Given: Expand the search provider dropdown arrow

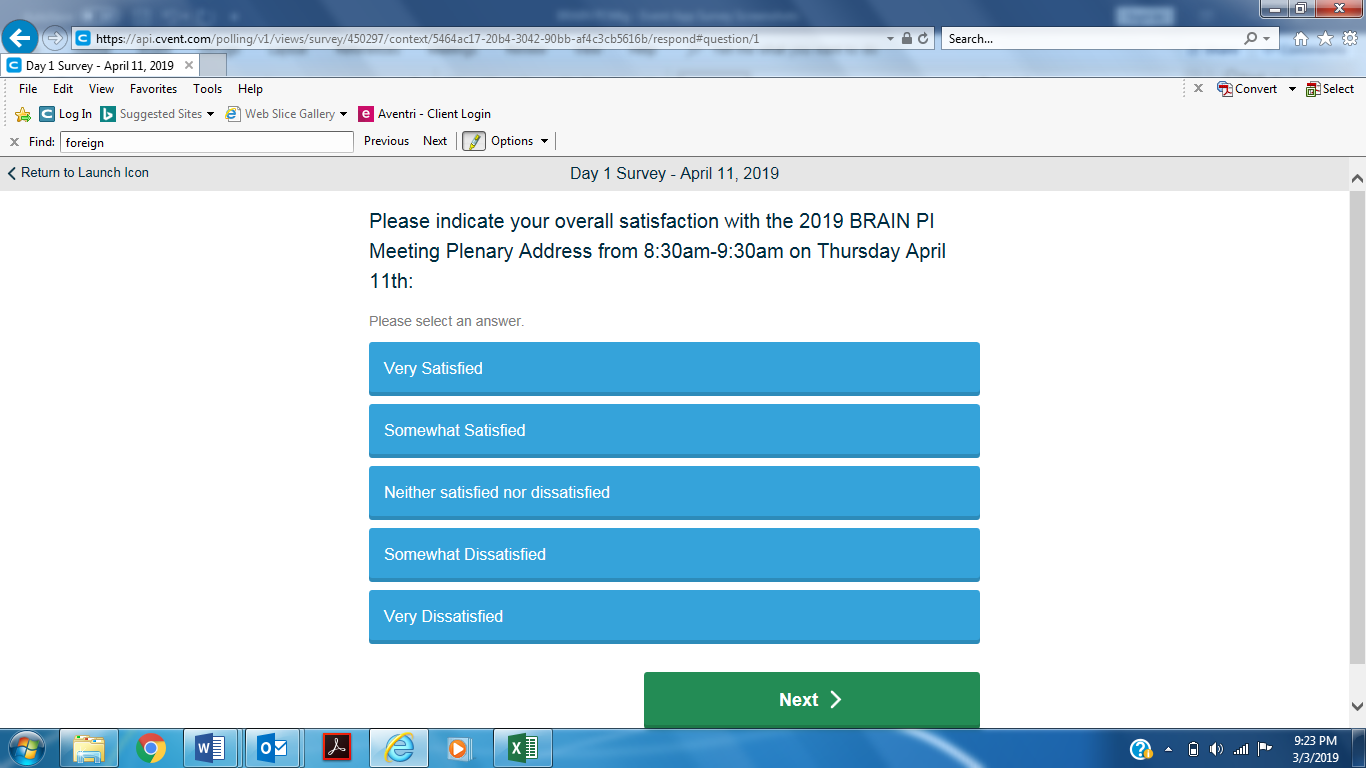Looking at the screenshot, I should (1267, 39).
